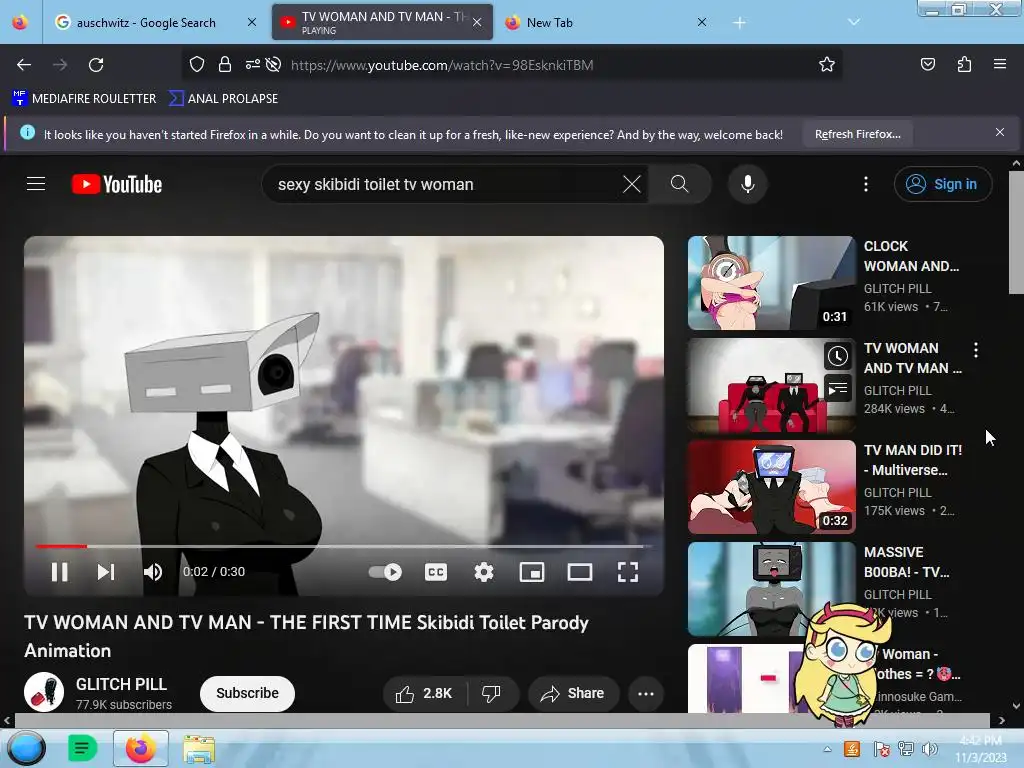
Task: Open YouTube hamburger guide menu
Action: pos(36,184)
